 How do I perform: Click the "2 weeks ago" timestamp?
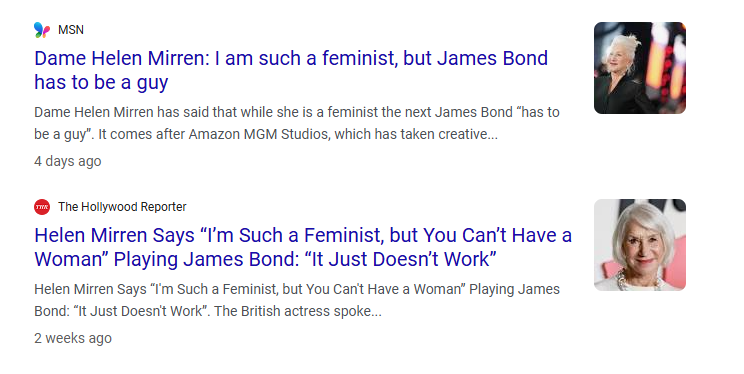point(73,338)
